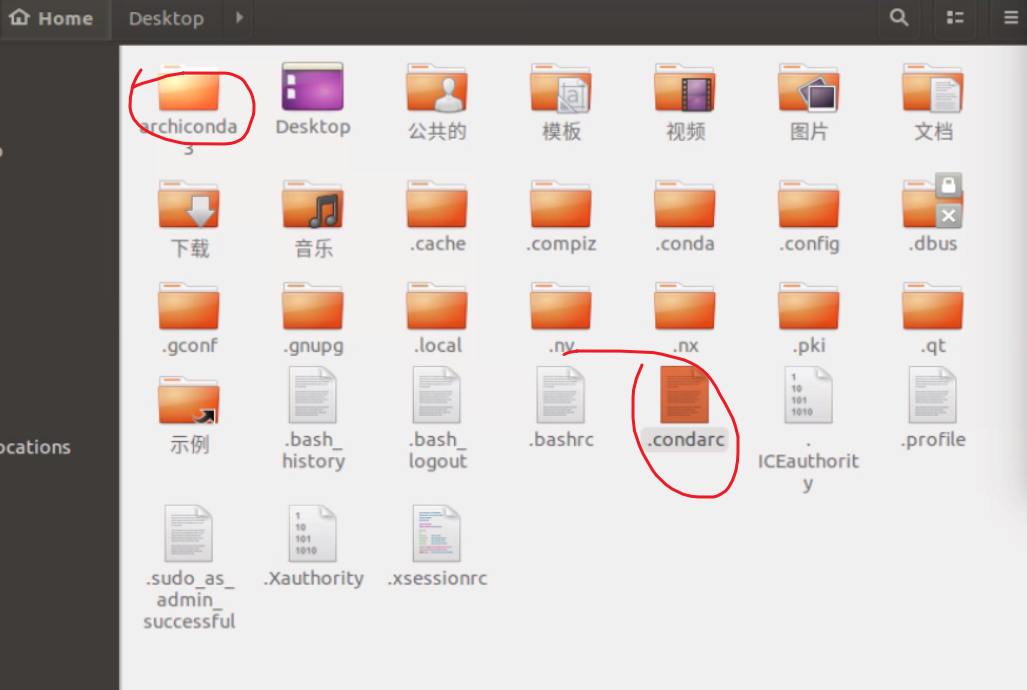Open the purple Desktop folder icon

click(312, 87)
